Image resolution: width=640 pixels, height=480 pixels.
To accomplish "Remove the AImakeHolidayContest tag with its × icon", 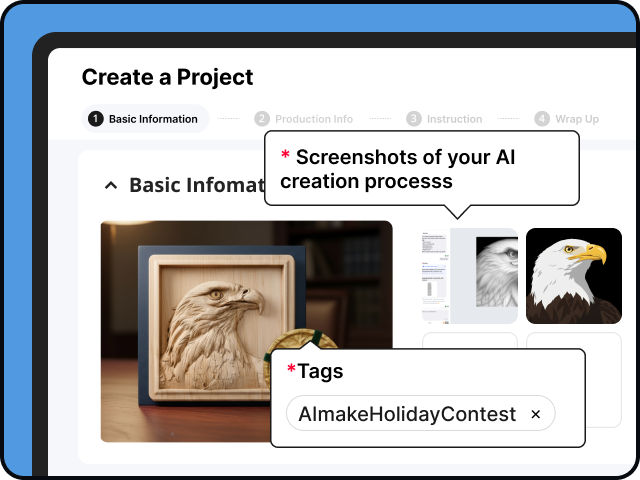I will pos(535,414).
